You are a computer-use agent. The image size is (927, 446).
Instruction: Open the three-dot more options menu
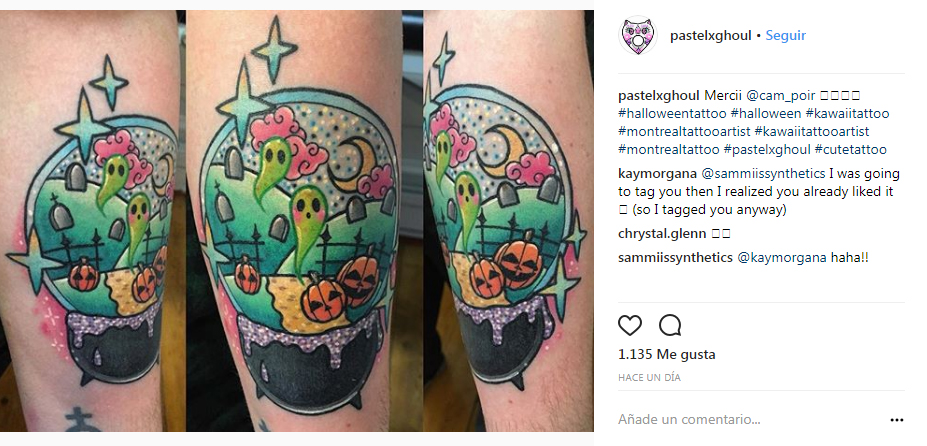(x=897, y=420)
